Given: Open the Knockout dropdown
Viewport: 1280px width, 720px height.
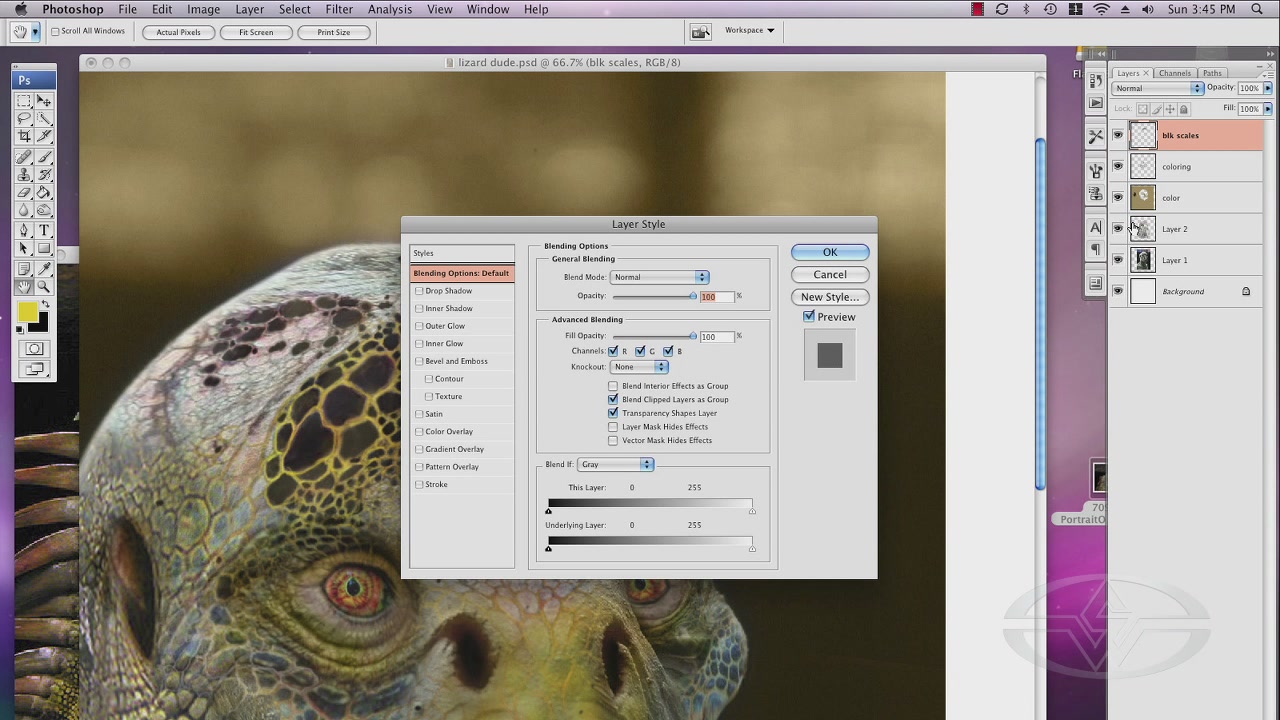Looking at the screenshot, I should point(639,367).
